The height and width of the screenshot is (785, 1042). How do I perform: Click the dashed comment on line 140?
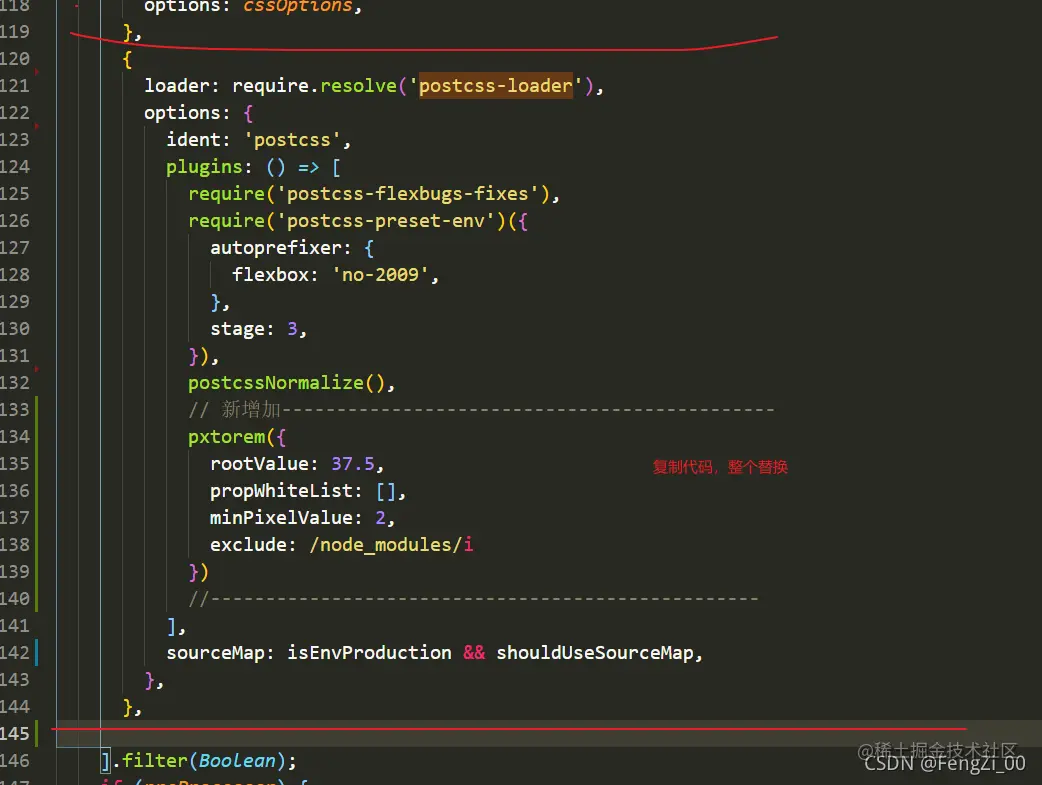[x=473, y=599]
